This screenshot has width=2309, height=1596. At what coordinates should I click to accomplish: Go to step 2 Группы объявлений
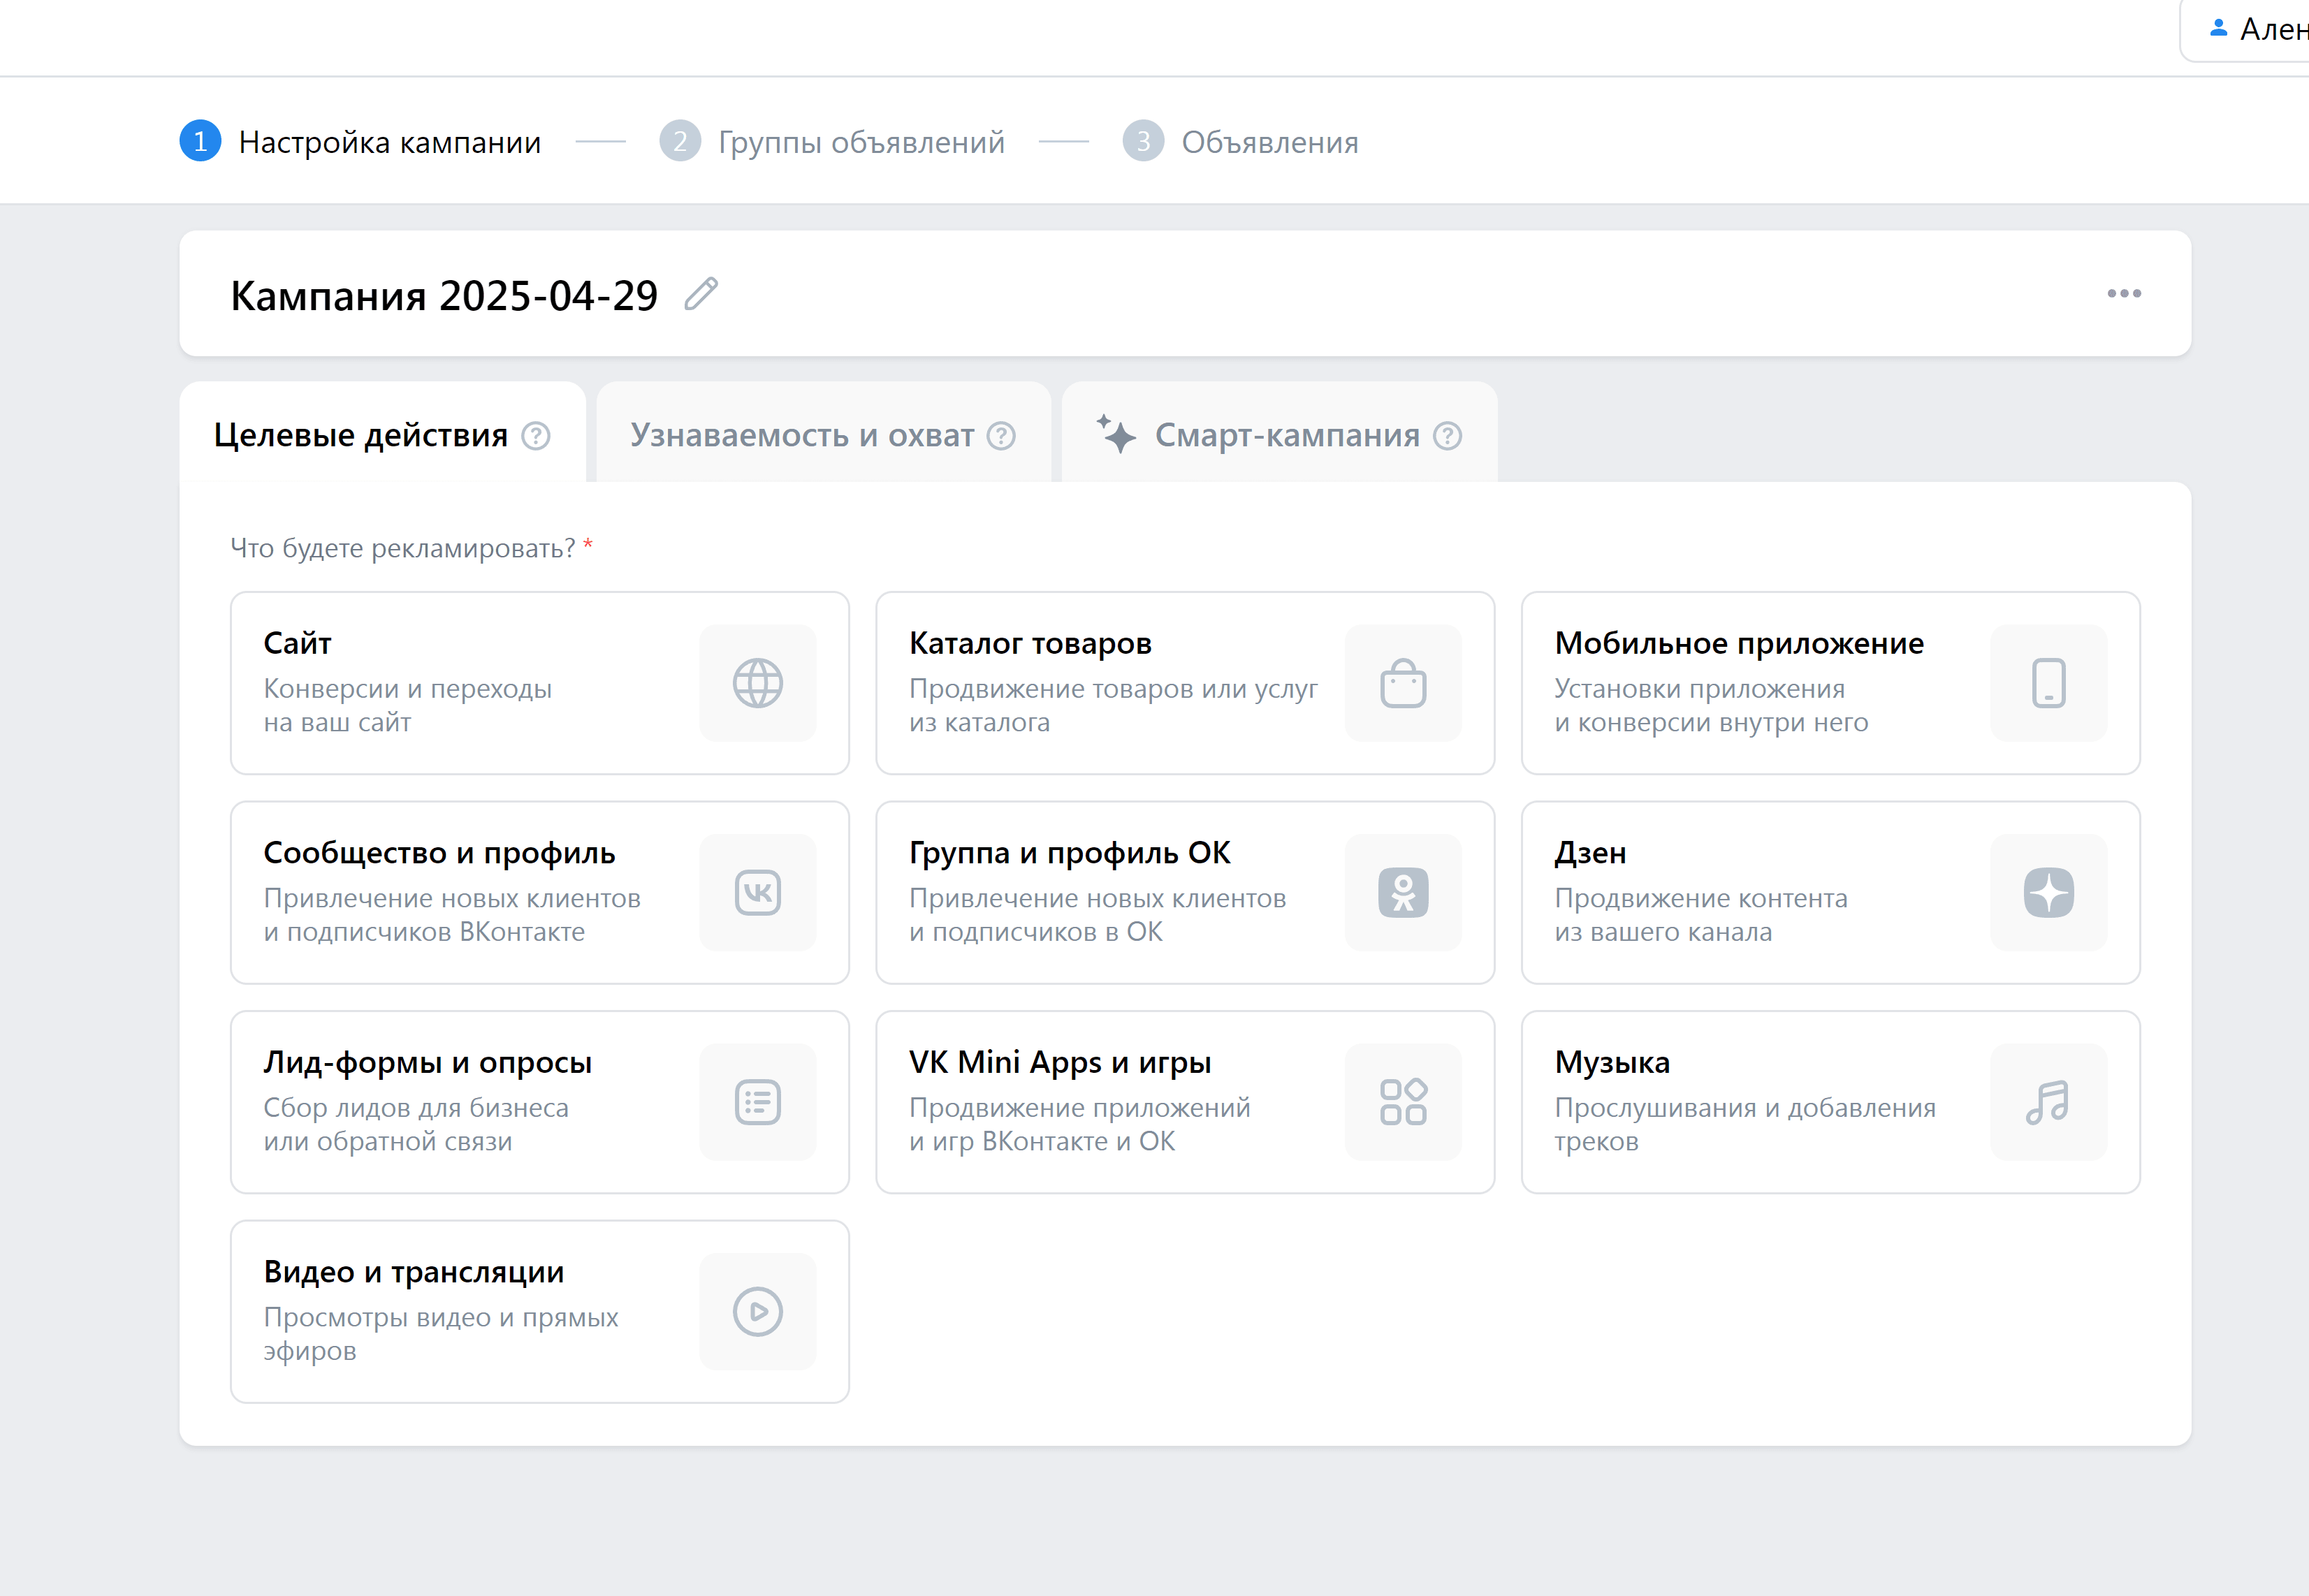[x=832, y=142]
